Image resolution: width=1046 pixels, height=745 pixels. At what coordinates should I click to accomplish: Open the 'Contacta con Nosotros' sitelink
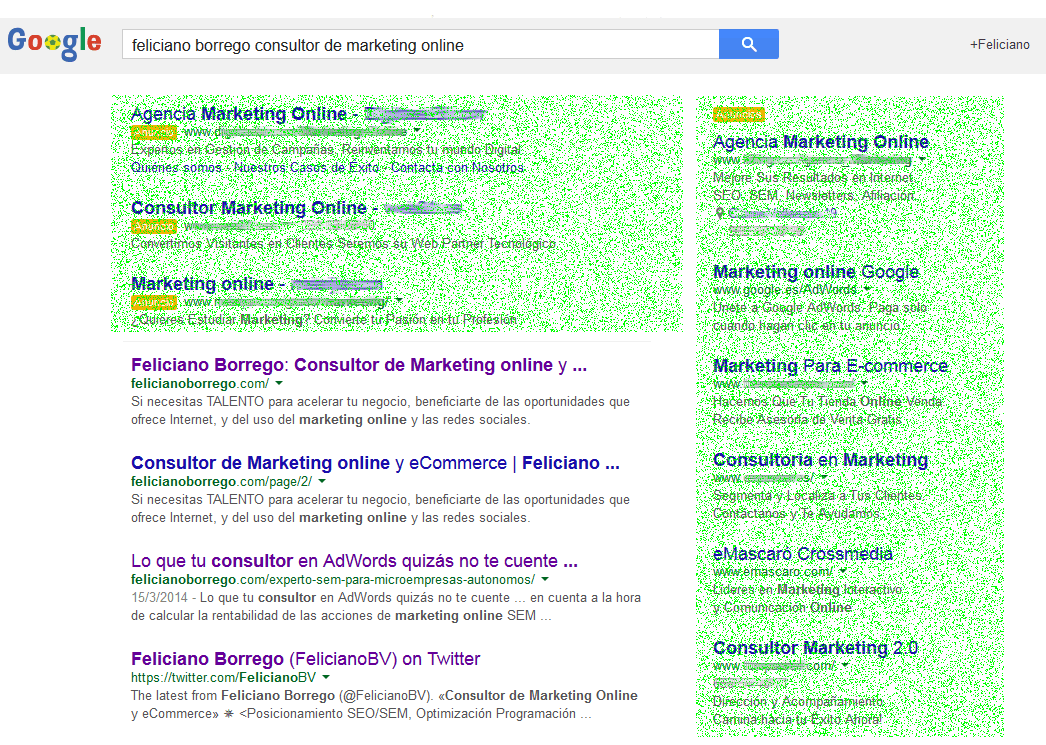click(457, 167)
